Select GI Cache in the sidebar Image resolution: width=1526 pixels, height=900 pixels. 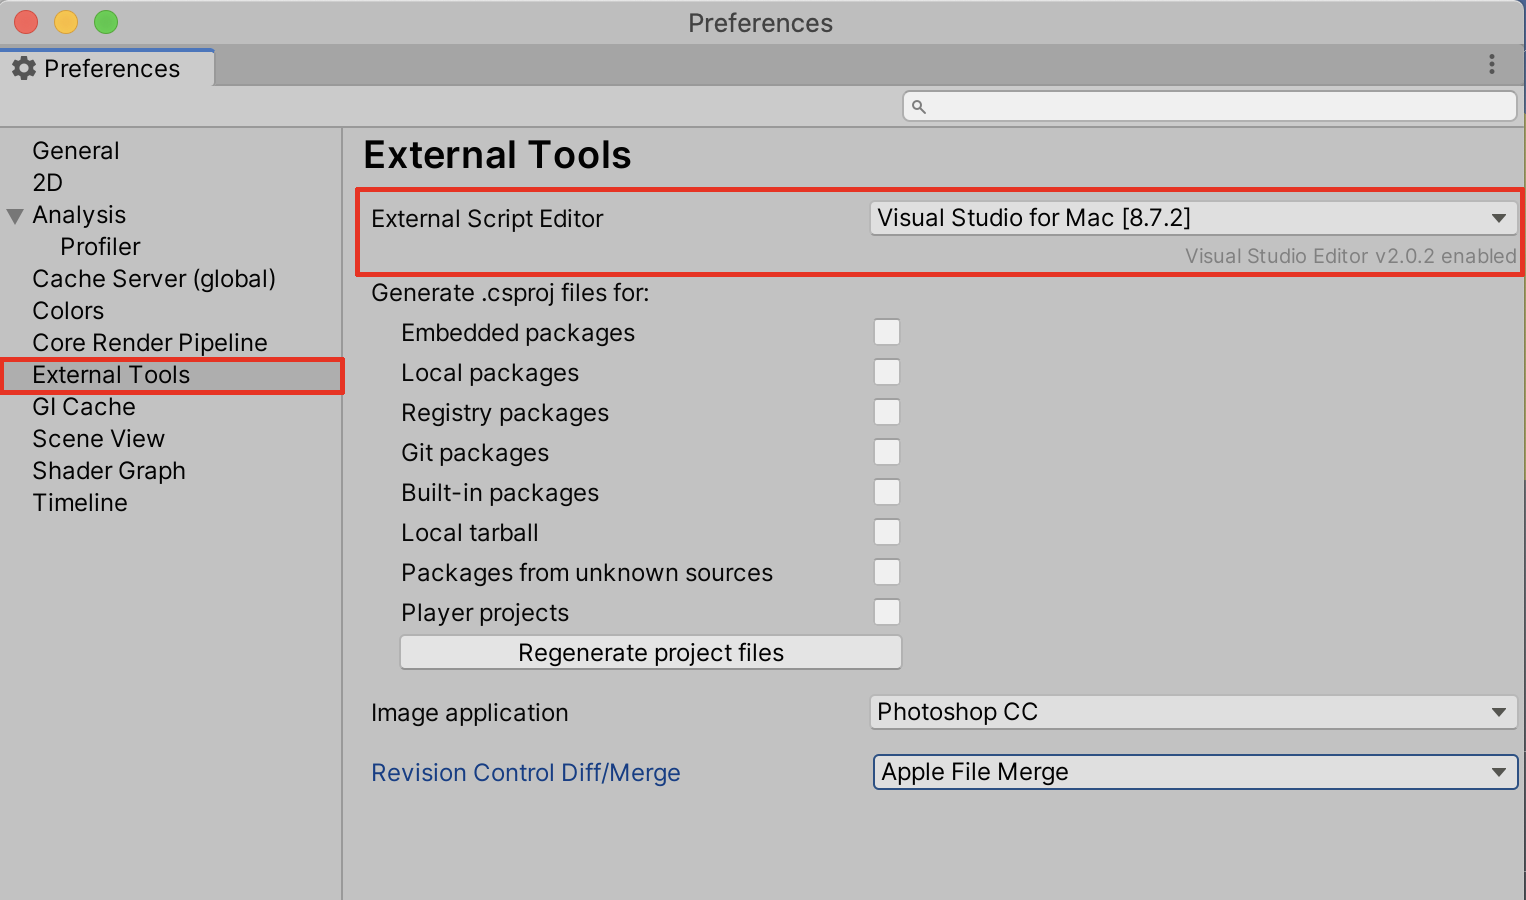[x=84, y=407]
